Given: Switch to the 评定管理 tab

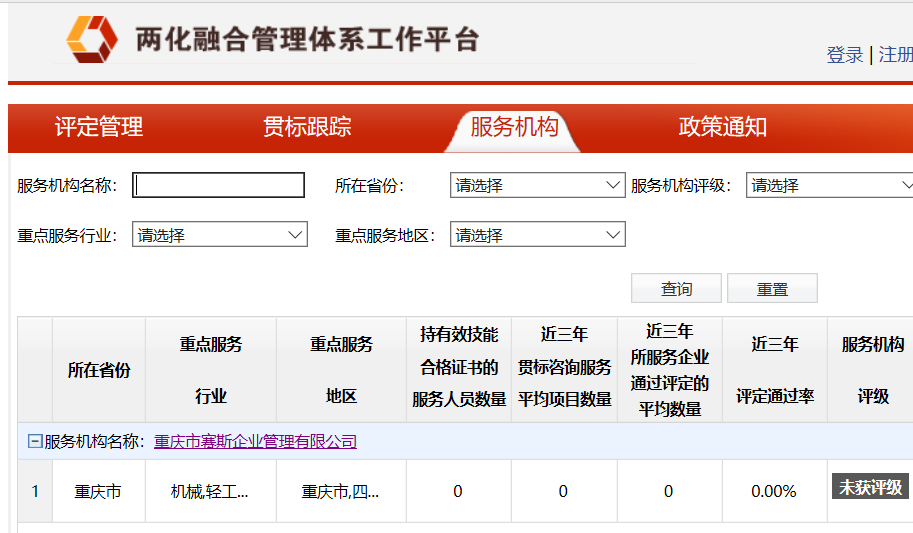Looking at the screenshot, I should [99, 127].
